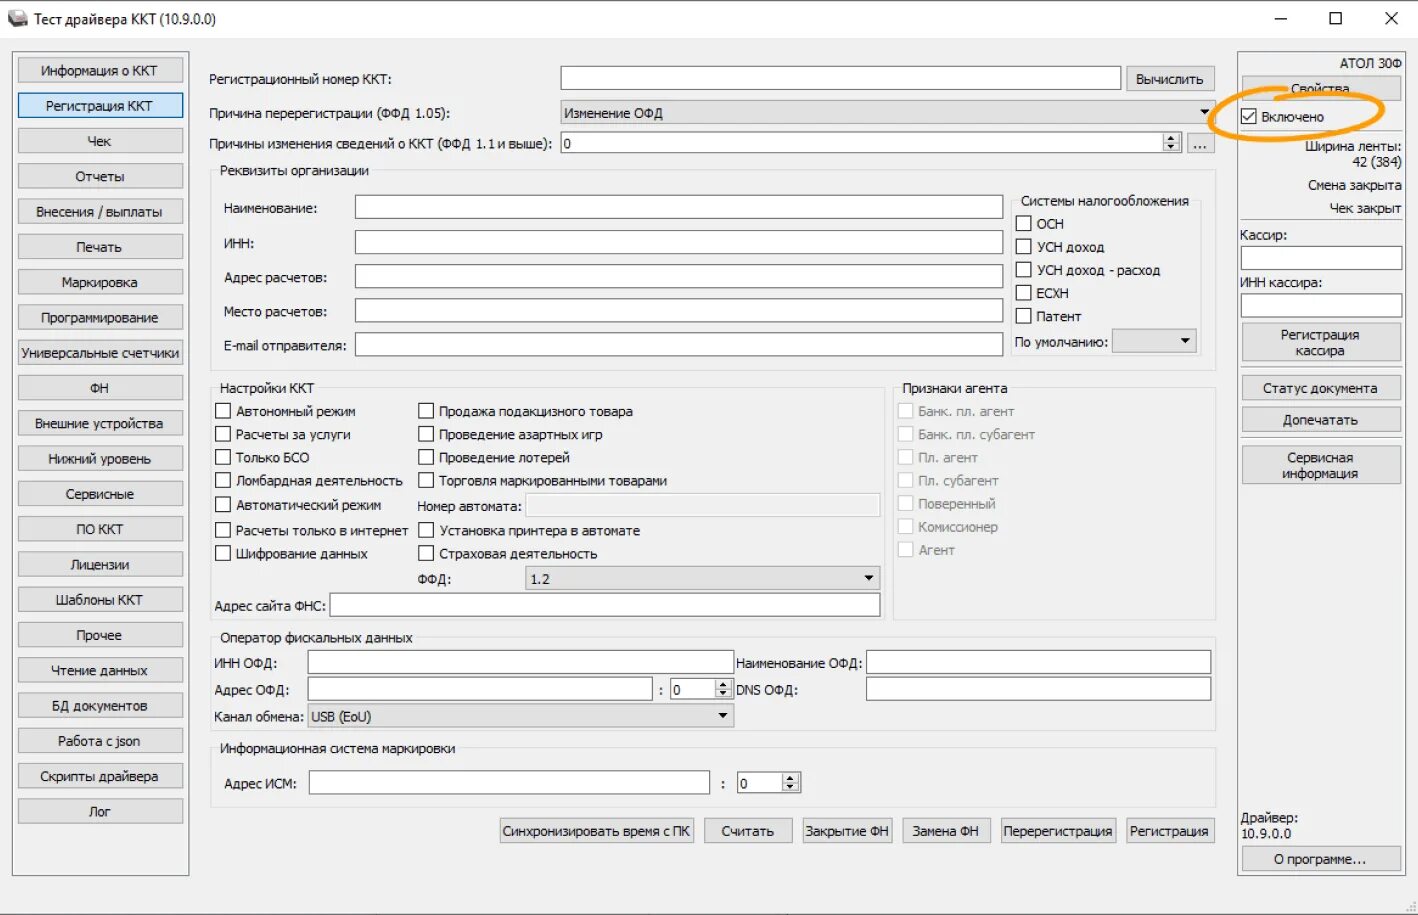Open the По умолчанию tax dropdown
1418x915 pixels.
coord(1155,342)
